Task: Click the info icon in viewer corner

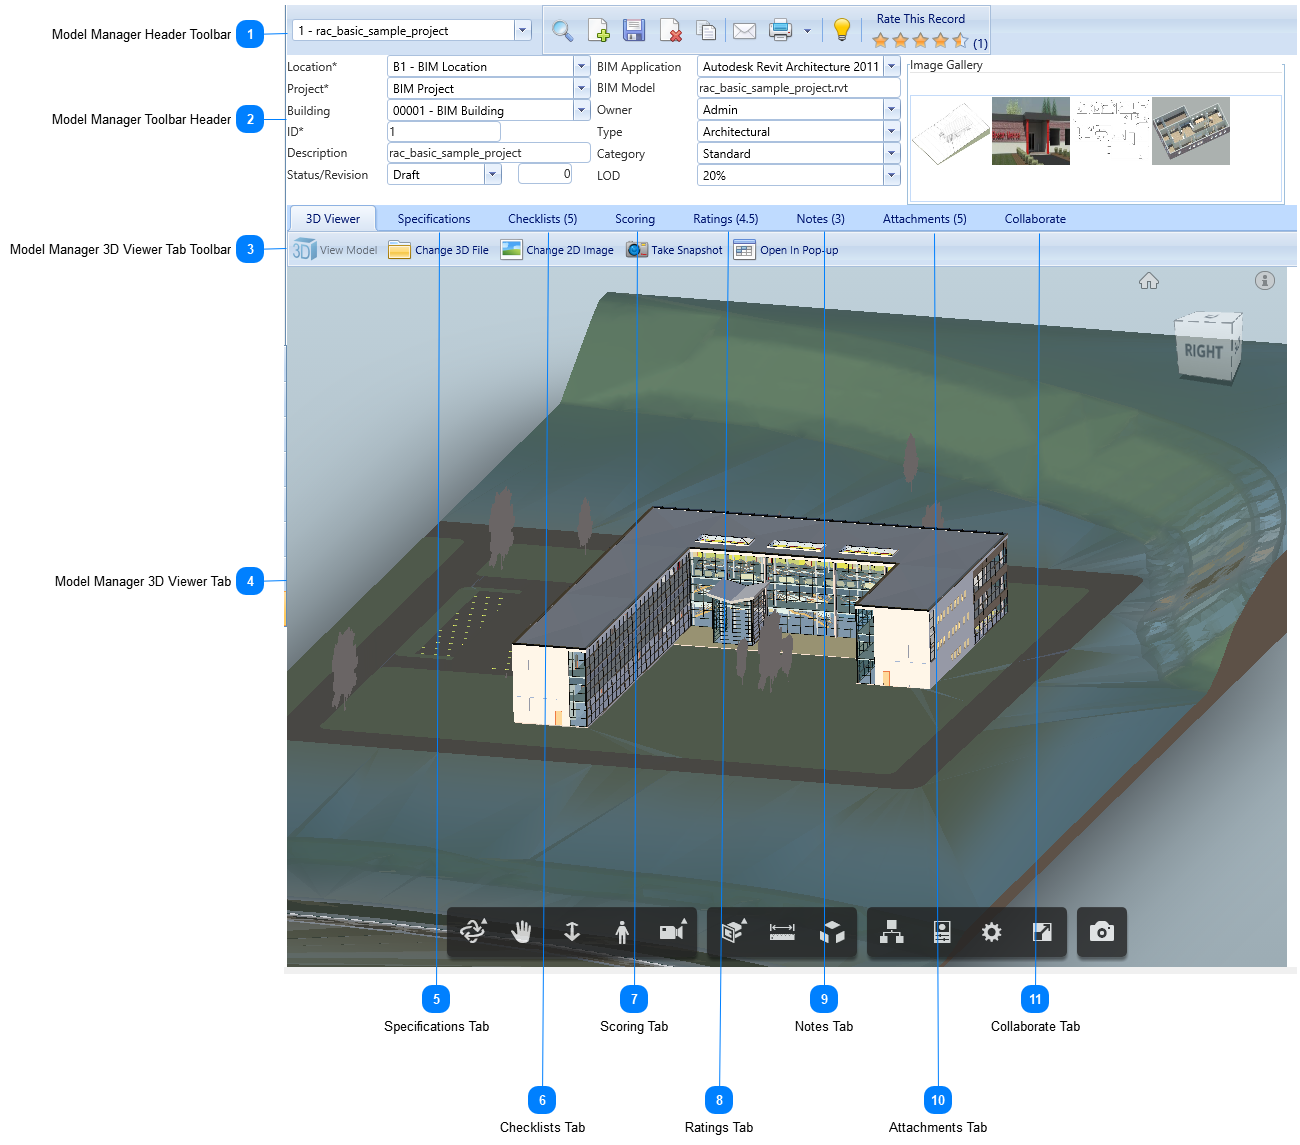Action: point(1265,281)
